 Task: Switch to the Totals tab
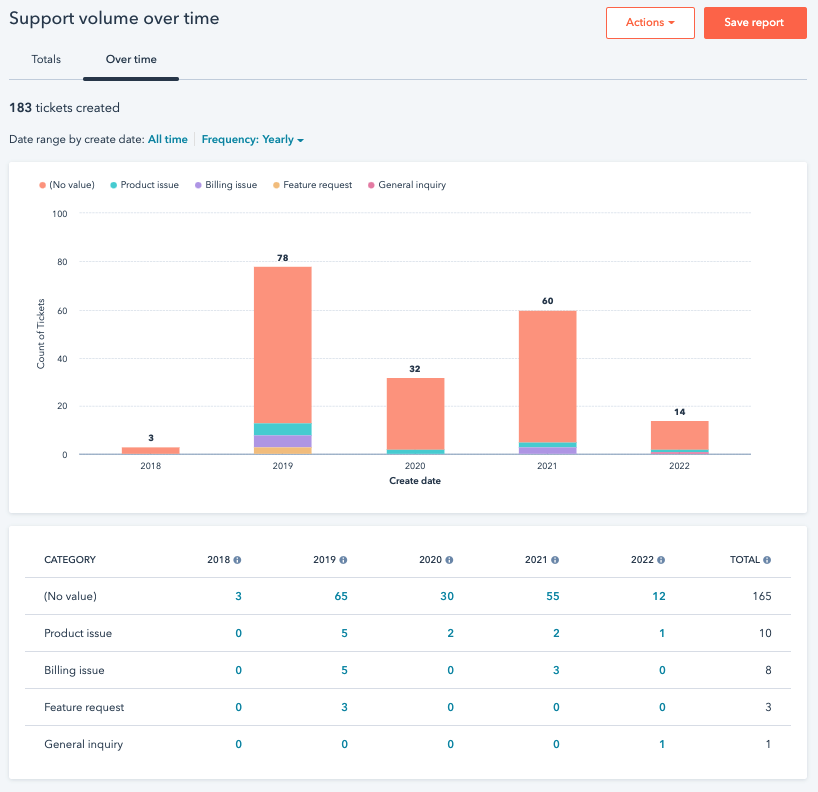[x=46, y=59]
